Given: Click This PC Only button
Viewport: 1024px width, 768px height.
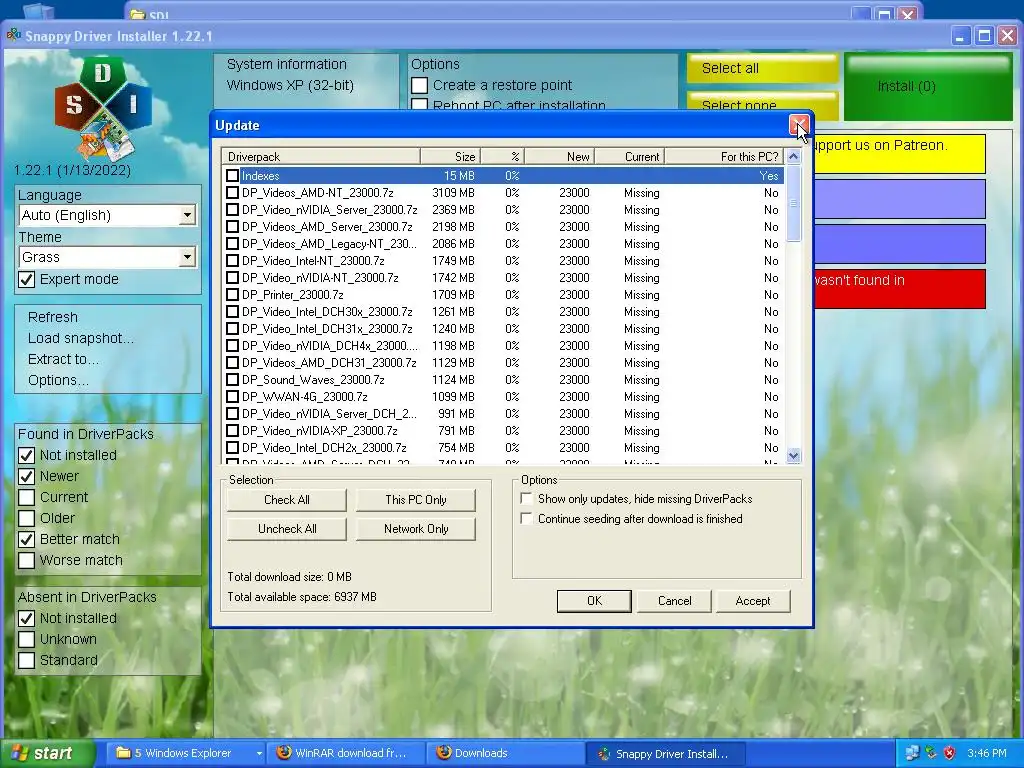Looking at the screenshot, I should coord(415,500).
